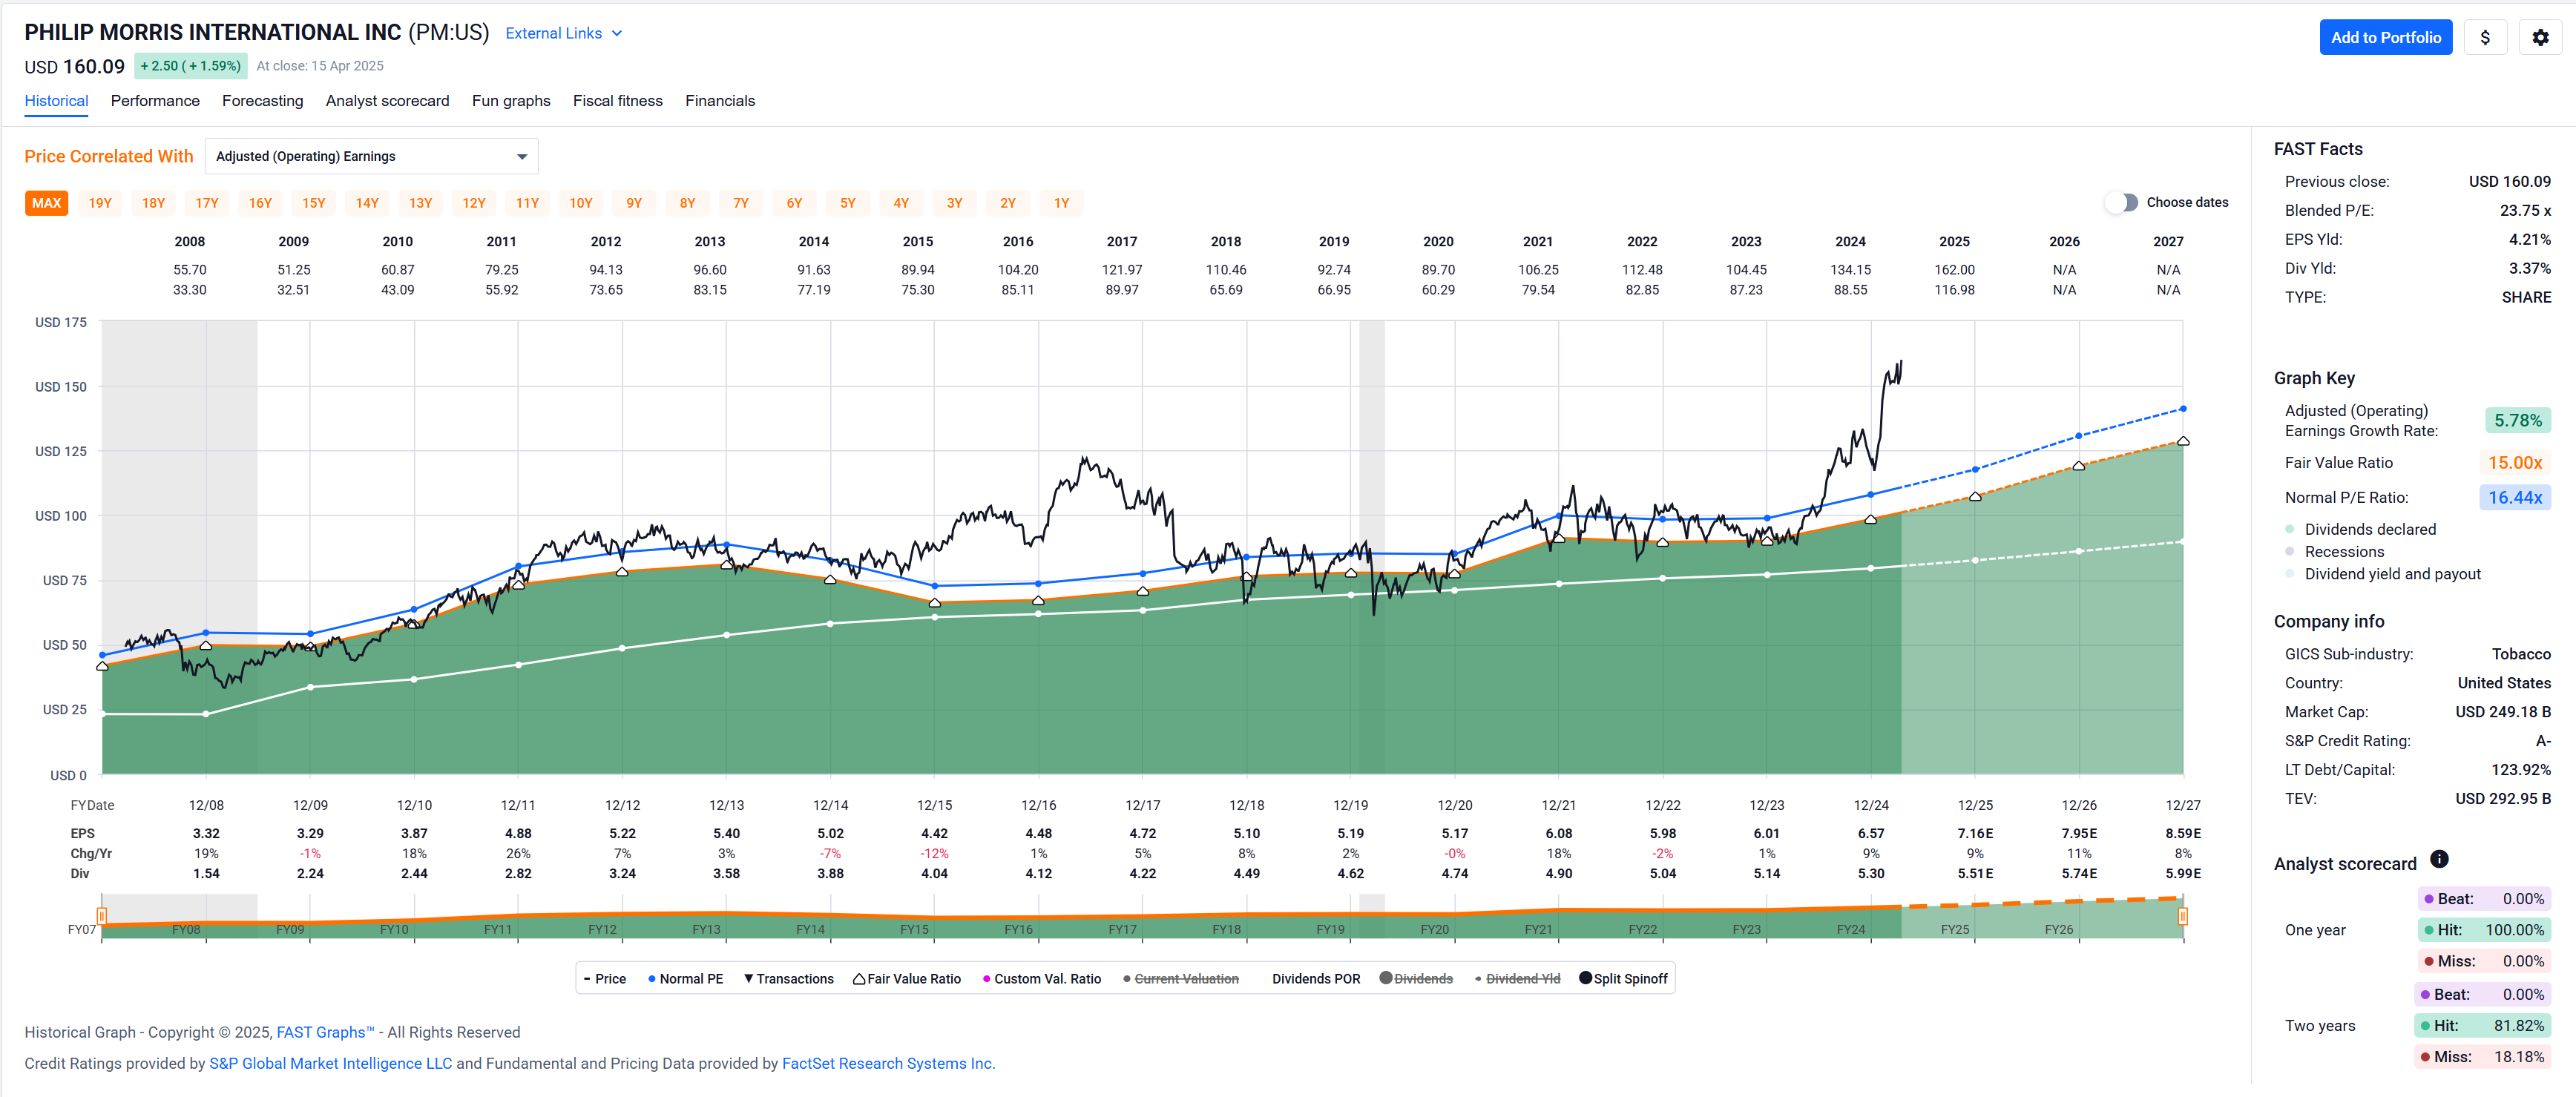Open the Adjusted (Operating) Earnings combo box

point(371,156)
